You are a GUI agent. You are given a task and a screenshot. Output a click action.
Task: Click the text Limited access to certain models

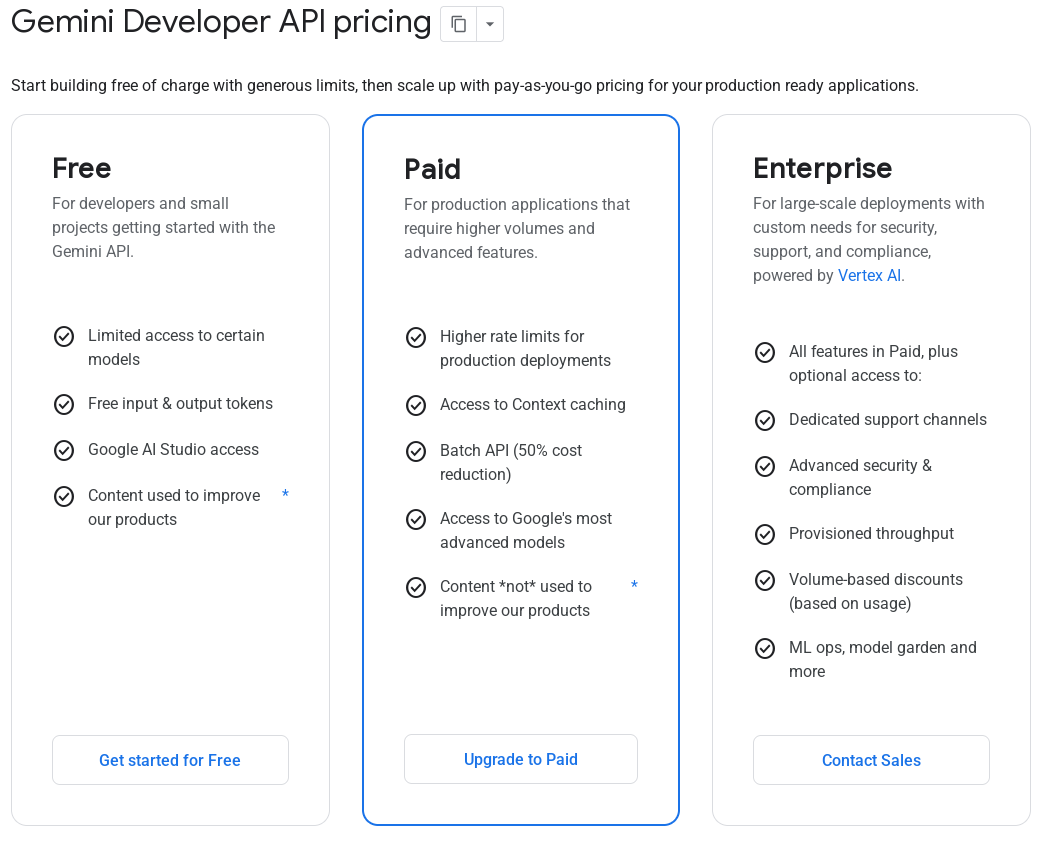tap(176, 347)
